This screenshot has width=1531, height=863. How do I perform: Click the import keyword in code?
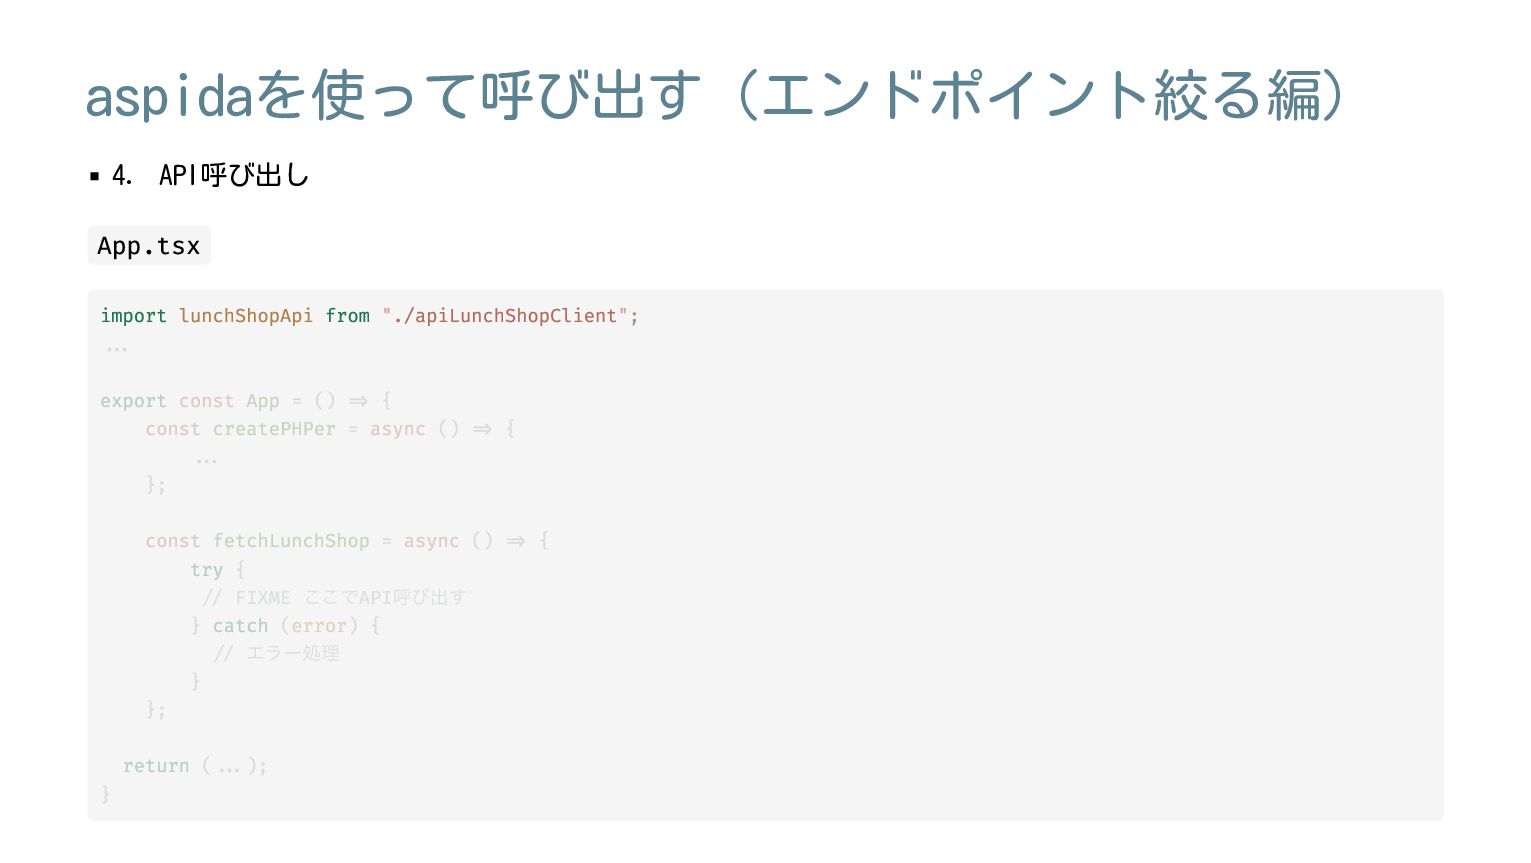pyautogui.click(x=133, y=316)
